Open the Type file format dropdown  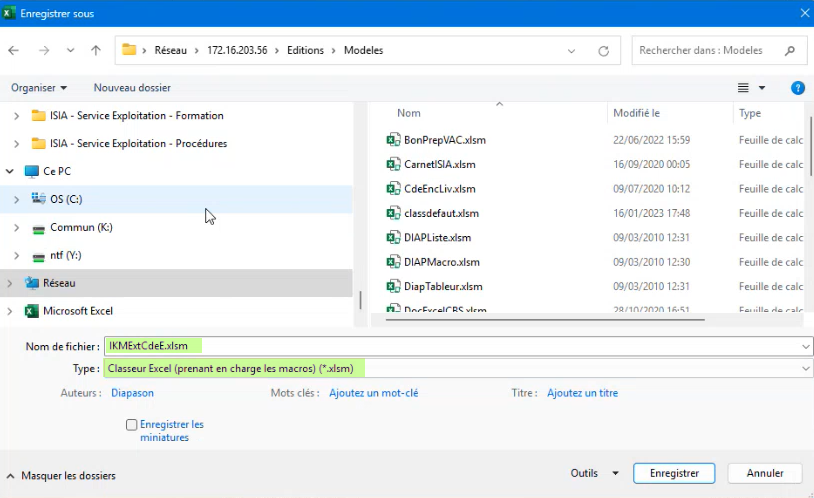click(x=806, y=369)
